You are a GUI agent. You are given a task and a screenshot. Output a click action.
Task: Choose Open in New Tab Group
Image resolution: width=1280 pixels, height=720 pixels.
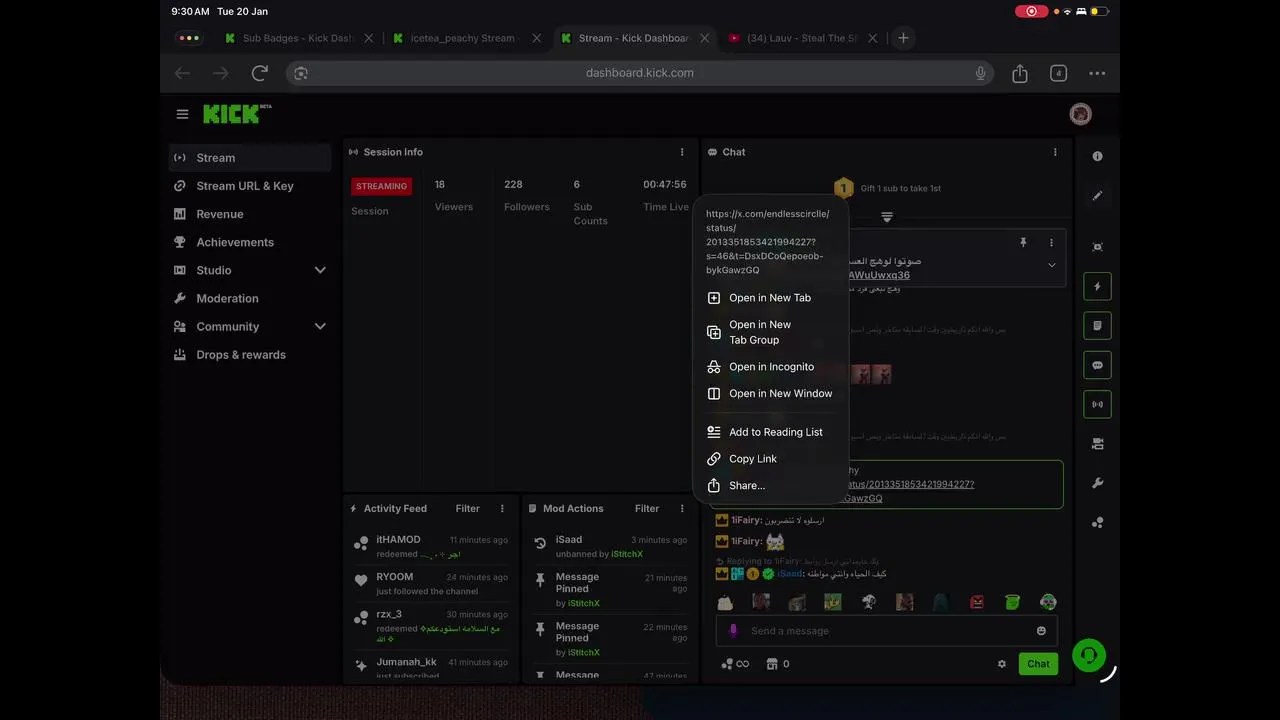point(771,332)
